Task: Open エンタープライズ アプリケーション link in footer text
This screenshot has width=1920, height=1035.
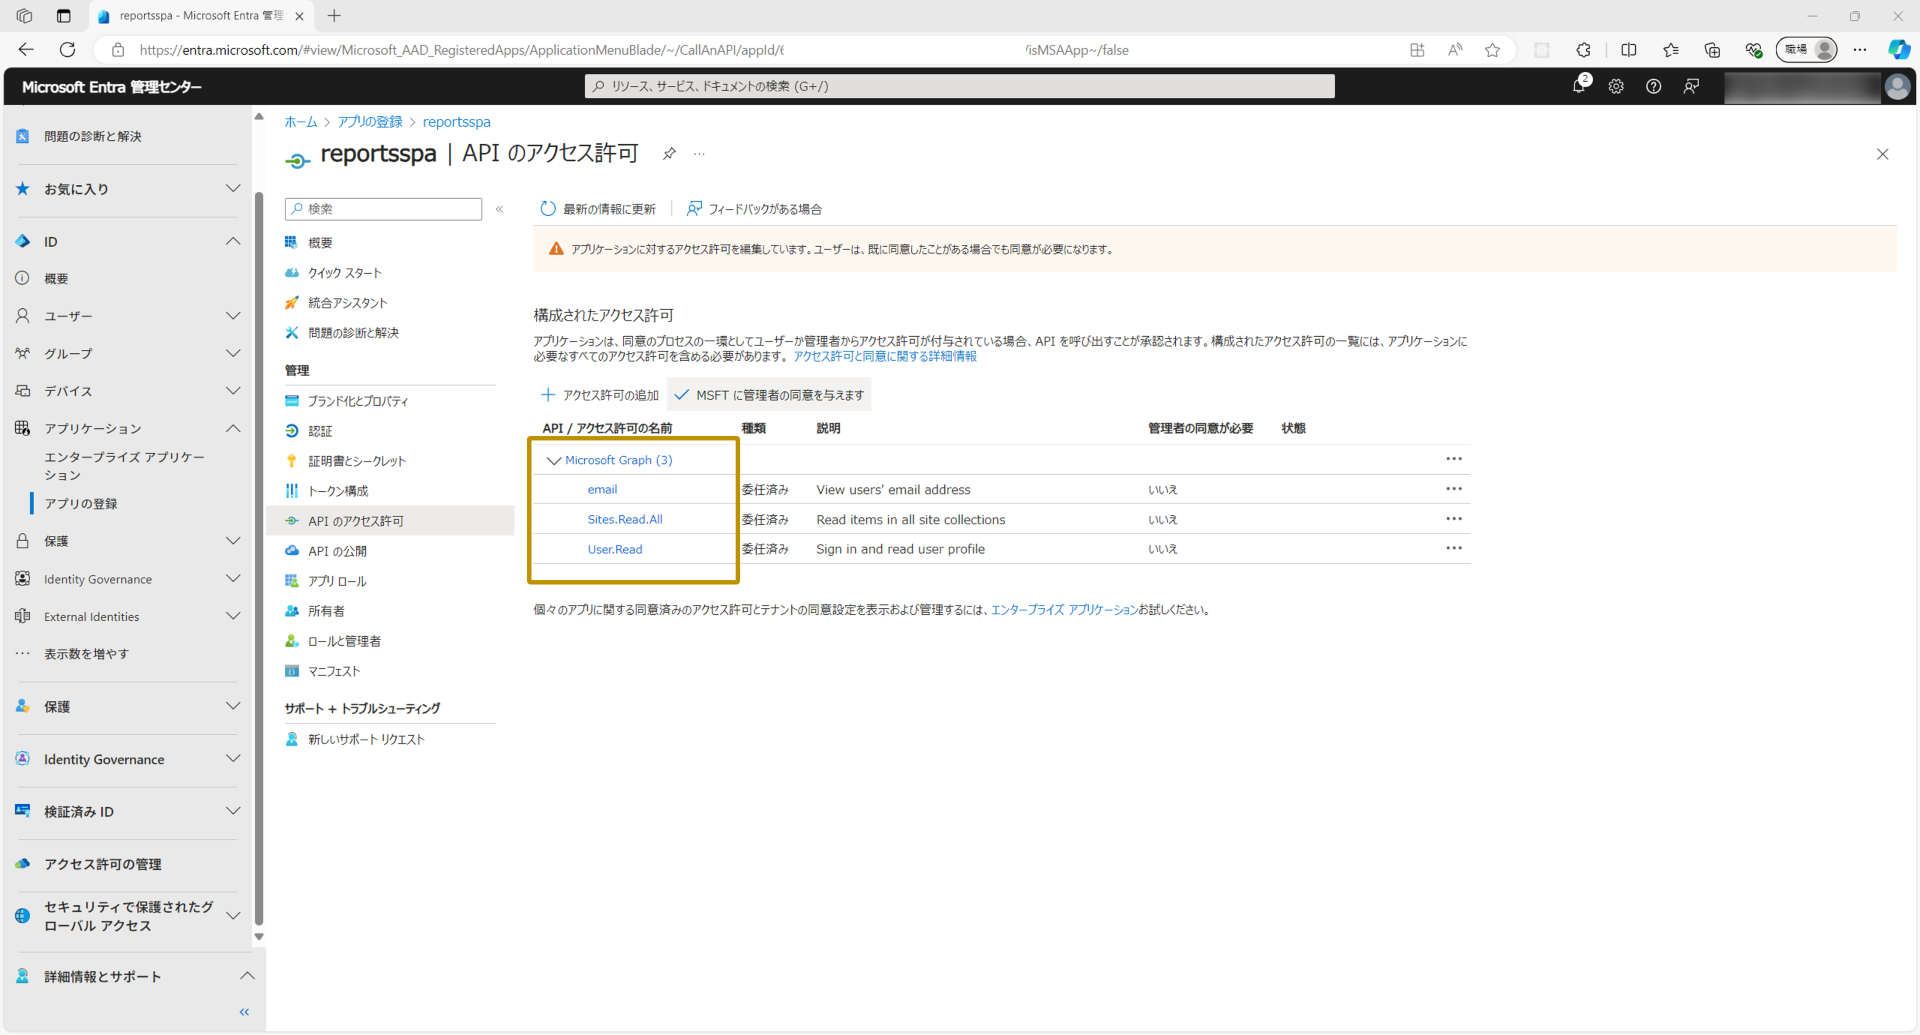Action: pos(1064,610)
